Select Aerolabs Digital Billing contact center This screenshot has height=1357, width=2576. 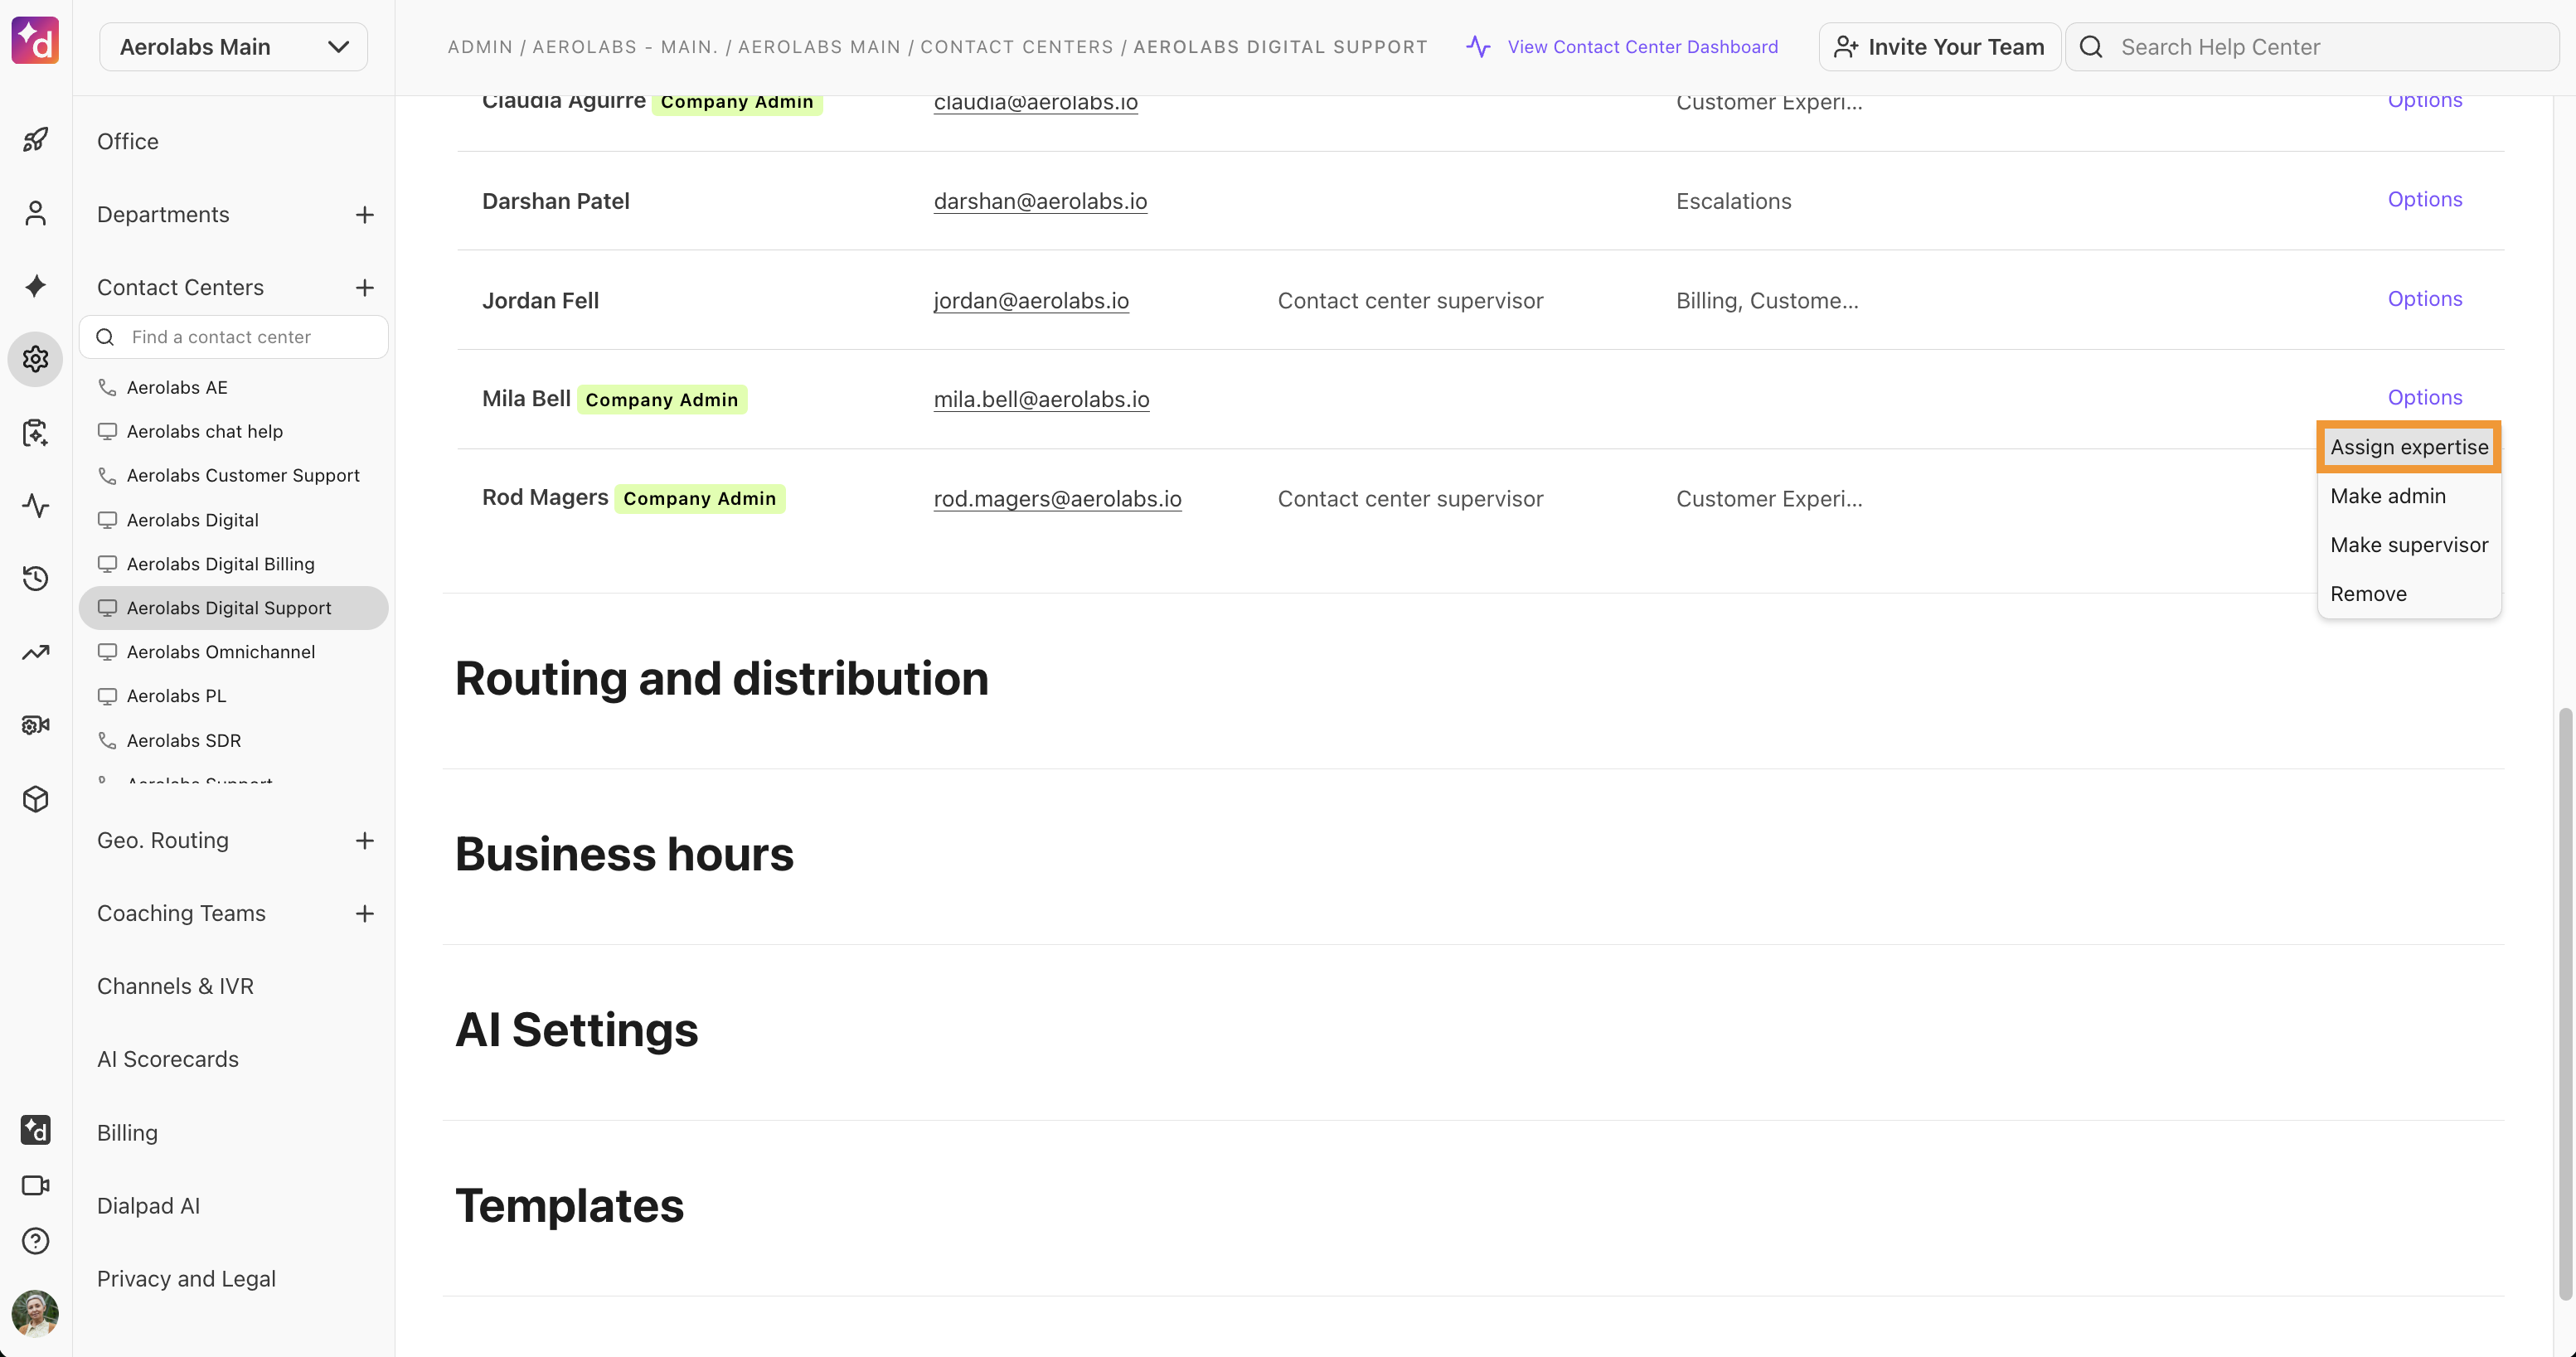(x=220, y=564)
